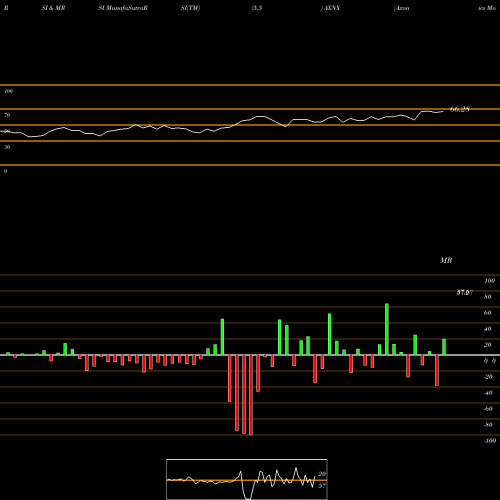The image size is (500, 500).
Task: Click the MR chart's 60 axis label
Action: coord(488,313)
